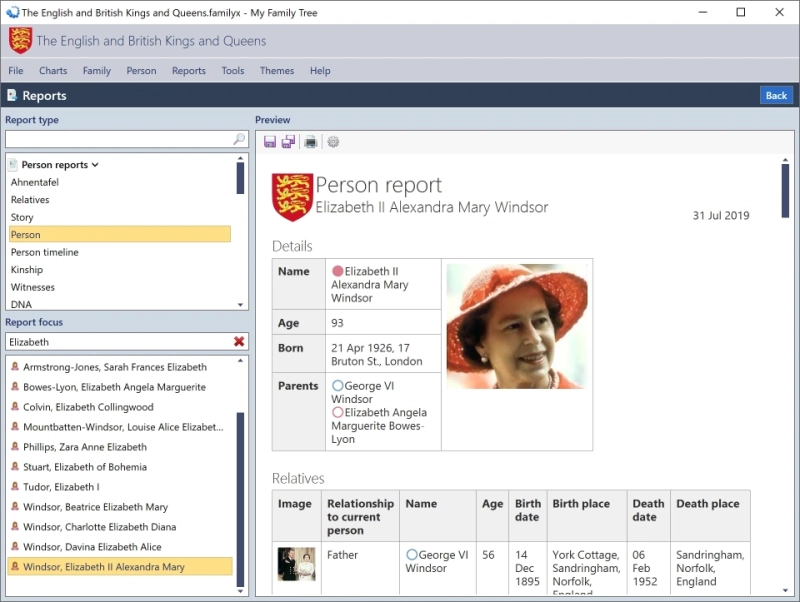This screenshot has height=602, width=800.
Task: Click the Report focus list scrollbar thumb
Action: 240,499
